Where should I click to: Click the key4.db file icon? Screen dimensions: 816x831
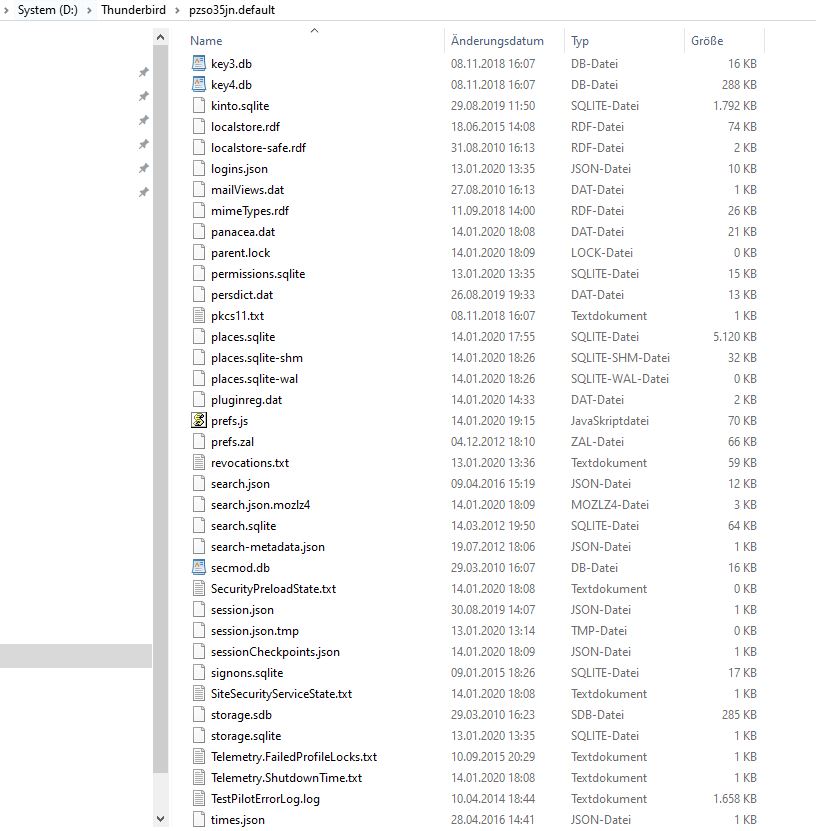[x=199, y=85]
